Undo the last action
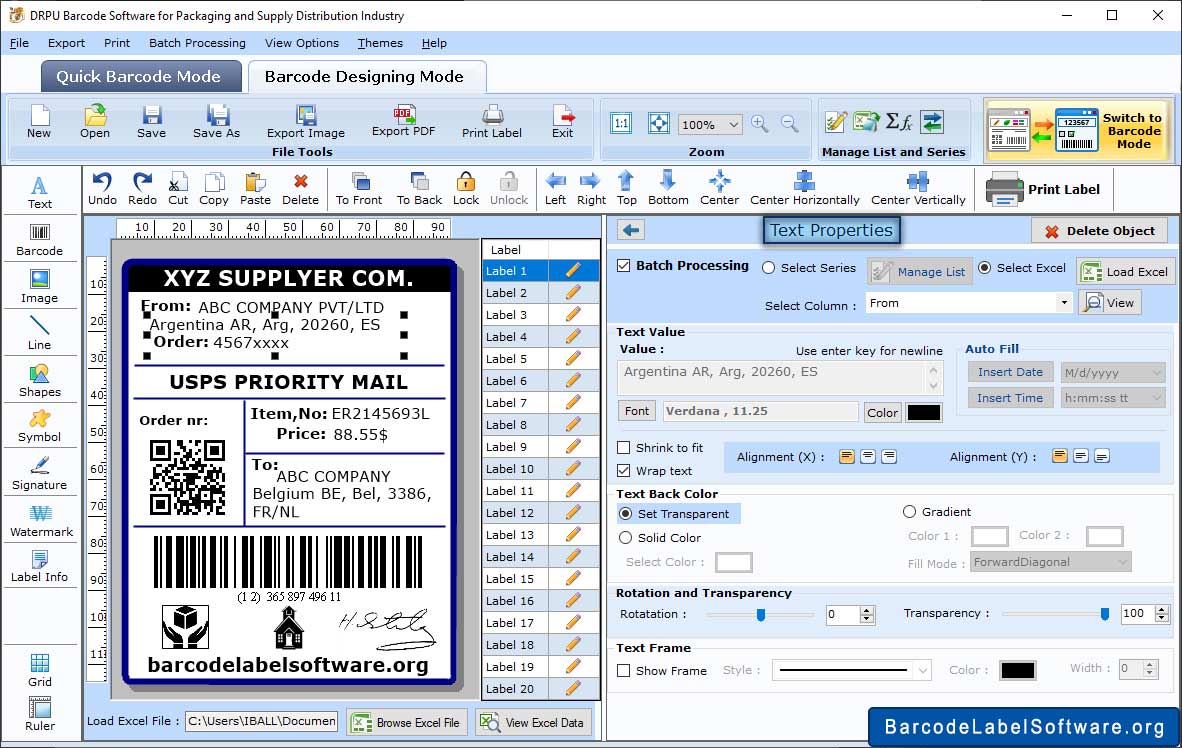 102,189
